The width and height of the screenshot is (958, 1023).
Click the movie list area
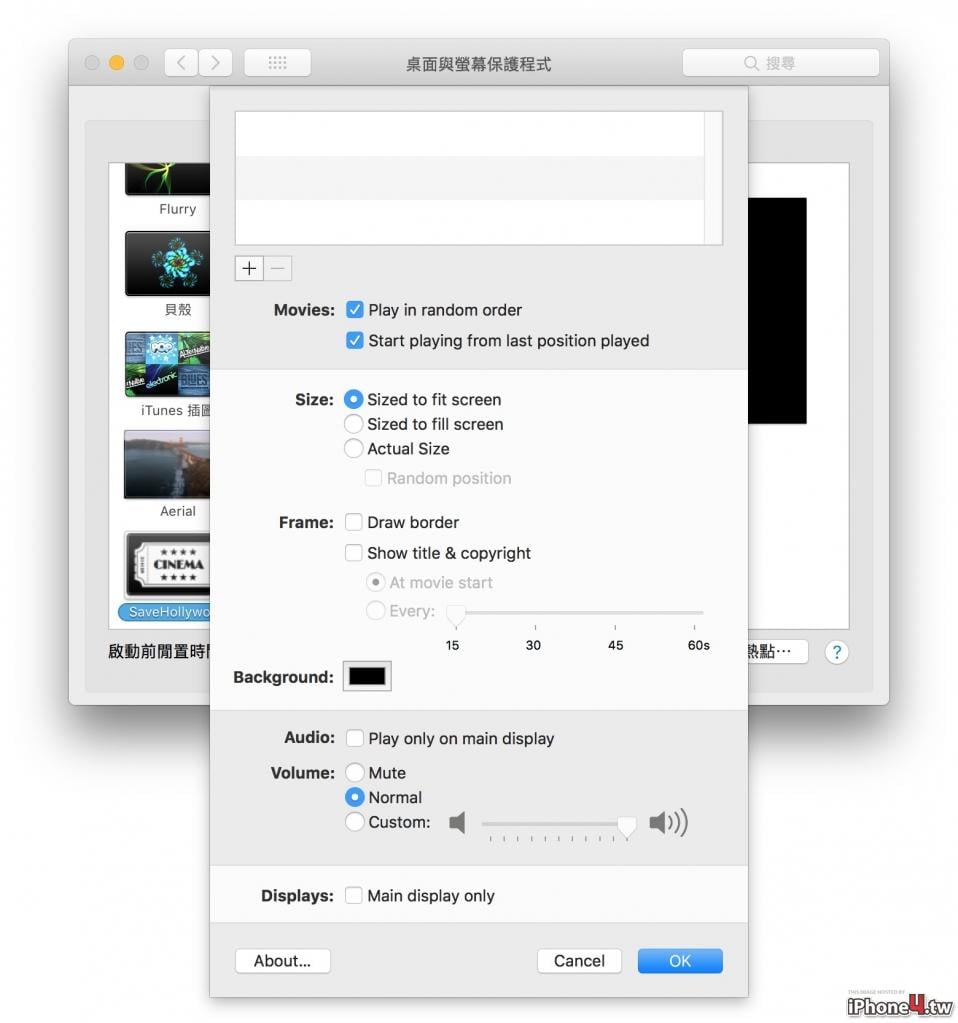pos(470,178)
